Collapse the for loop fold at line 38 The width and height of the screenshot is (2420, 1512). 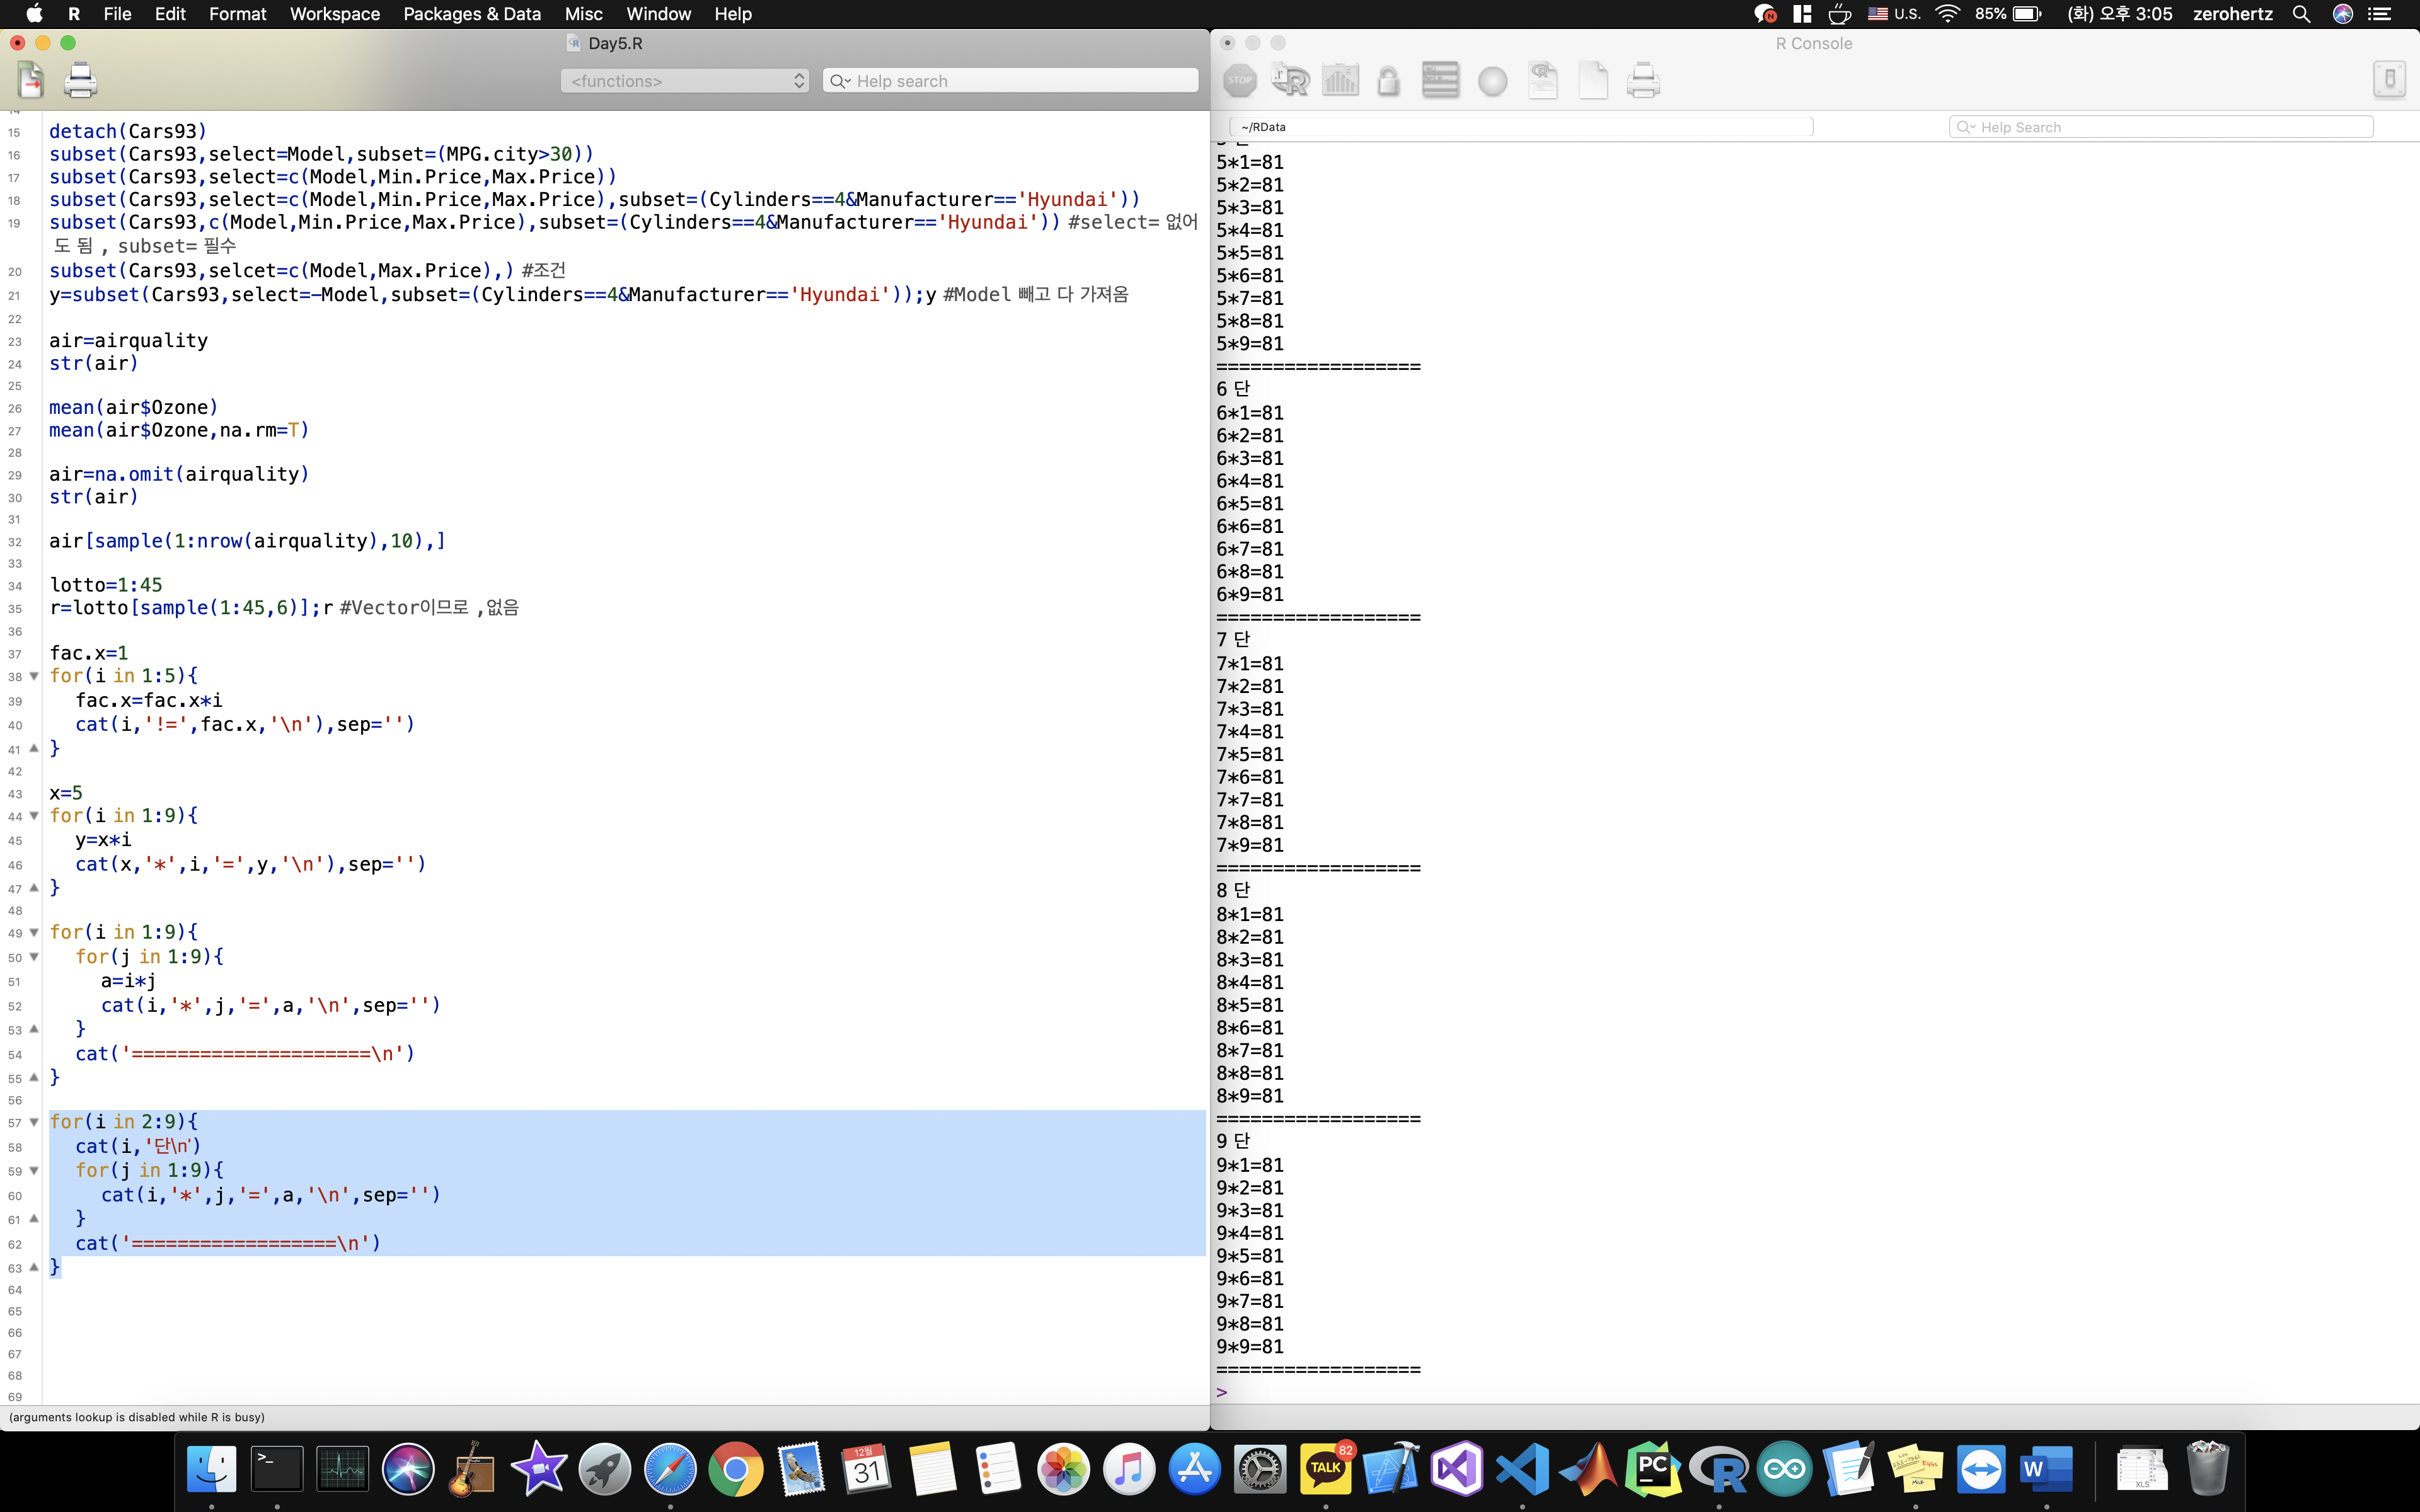[x=34, y=676]
